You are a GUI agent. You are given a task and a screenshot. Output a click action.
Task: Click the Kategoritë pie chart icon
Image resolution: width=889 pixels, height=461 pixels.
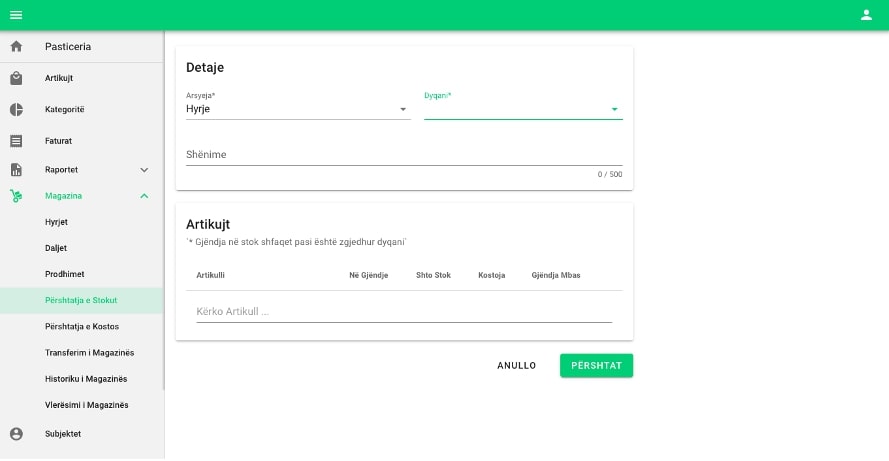[x=16, y=109]
